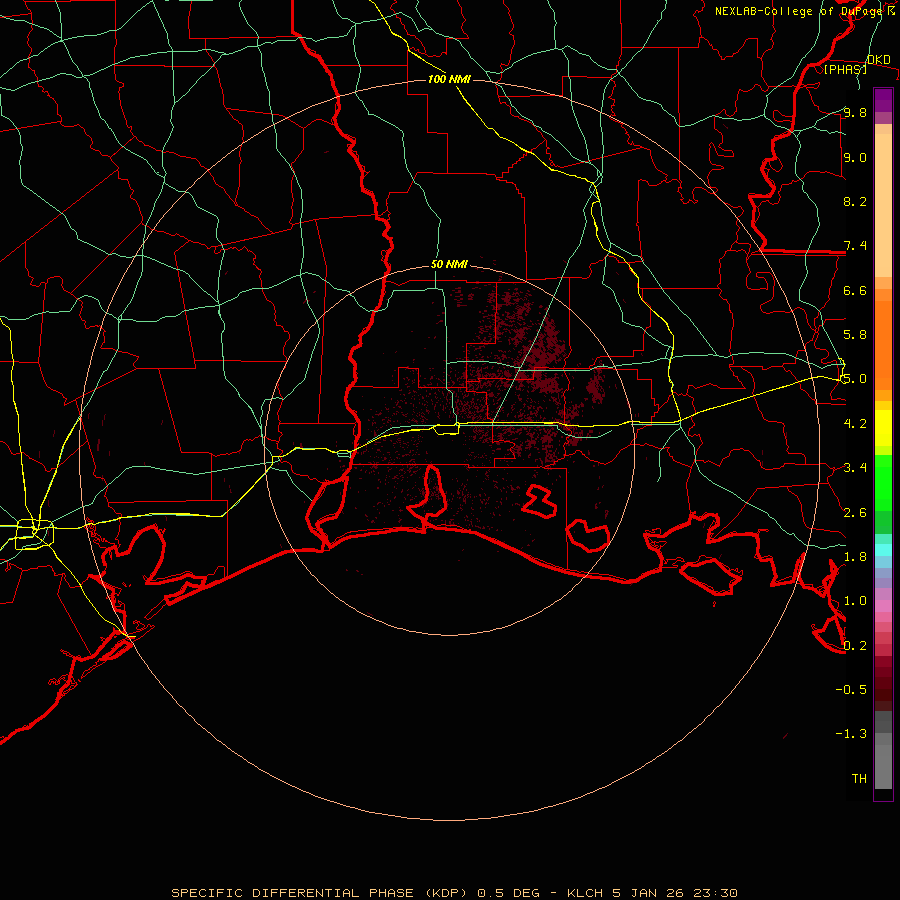
Task: Click the 6.6 scale value
Action: [855, 290]
